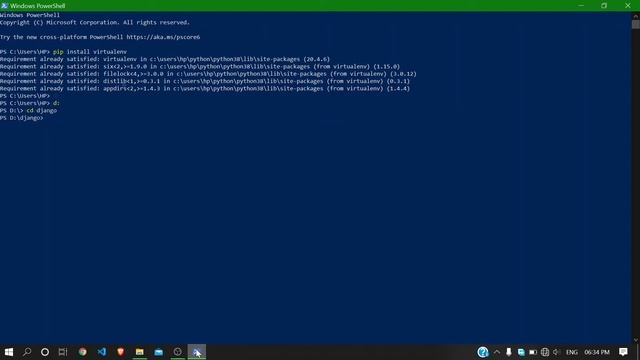Click the 'PS D:\django>' prompt line

point(22,118)
